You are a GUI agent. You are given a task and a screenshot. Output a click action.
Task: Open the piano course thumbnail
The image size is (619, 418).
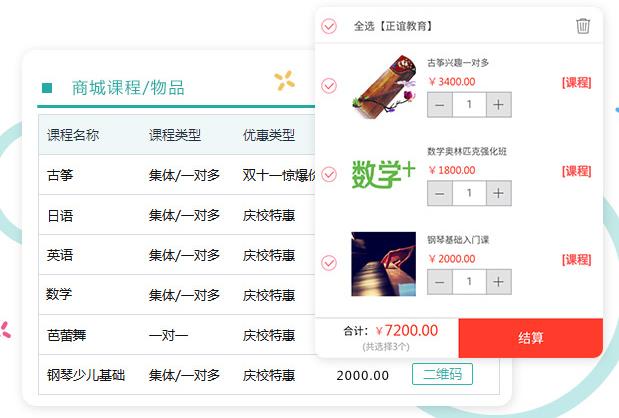click(x=383, y=264)
